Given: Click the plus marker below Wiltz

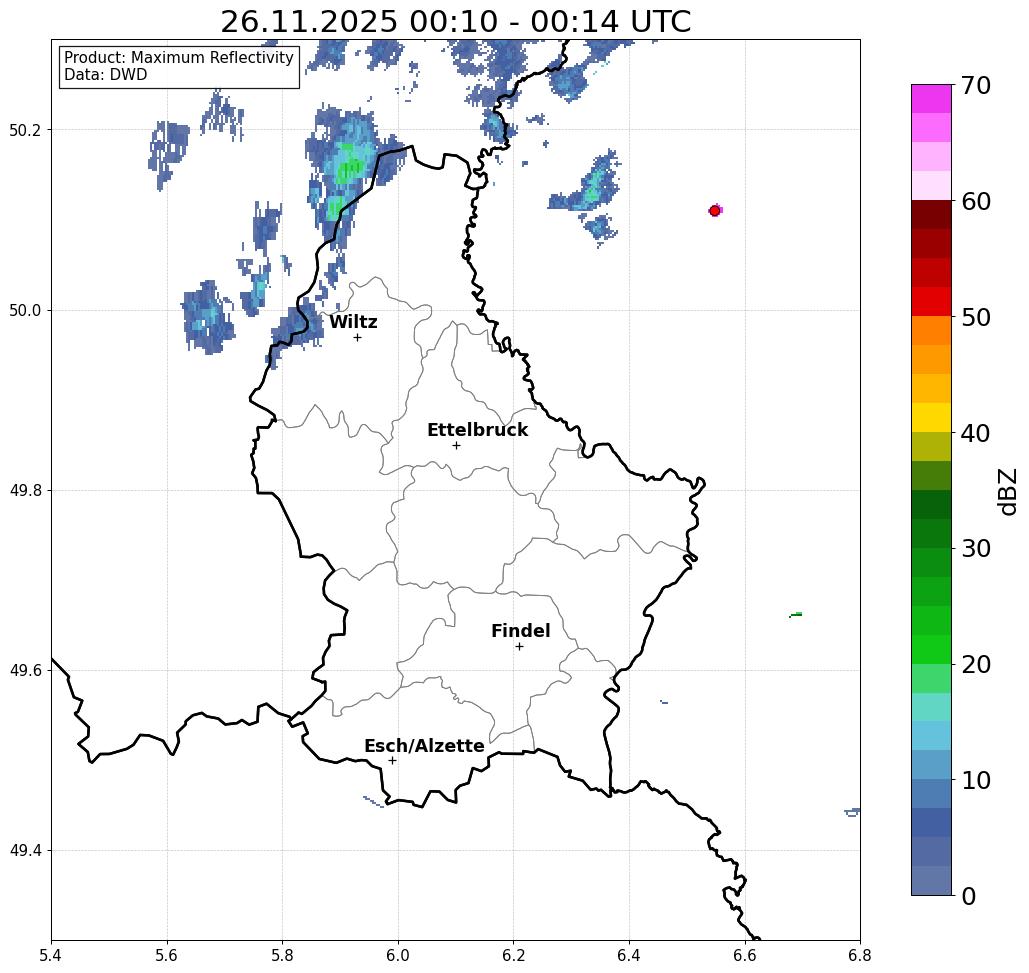Looking at the screenshot, I should [x=358, y=338].
